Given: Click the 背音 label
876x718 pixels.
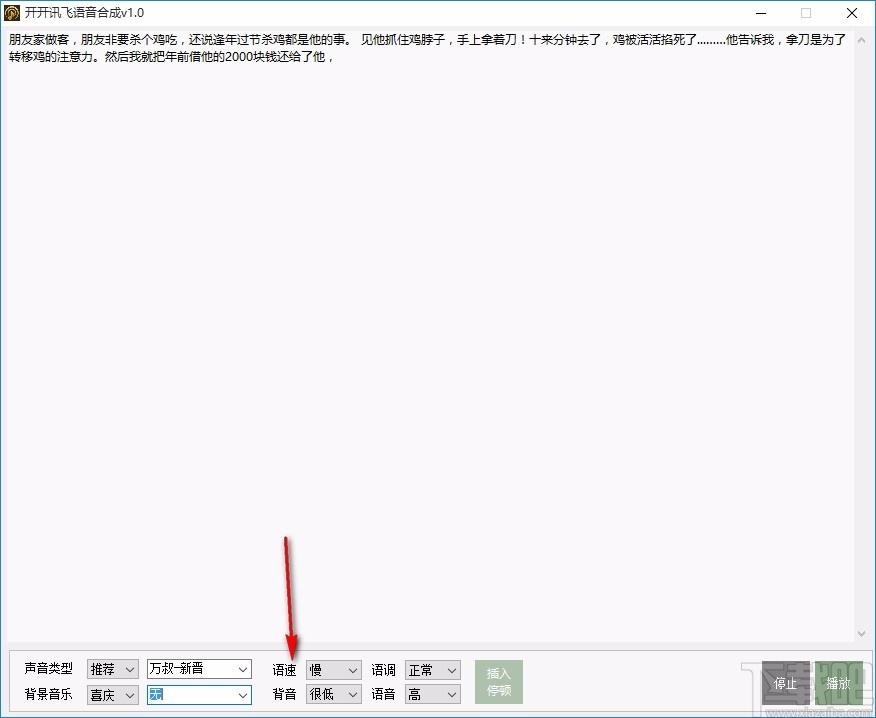Looking at the screenshot, I should point(284,694).
